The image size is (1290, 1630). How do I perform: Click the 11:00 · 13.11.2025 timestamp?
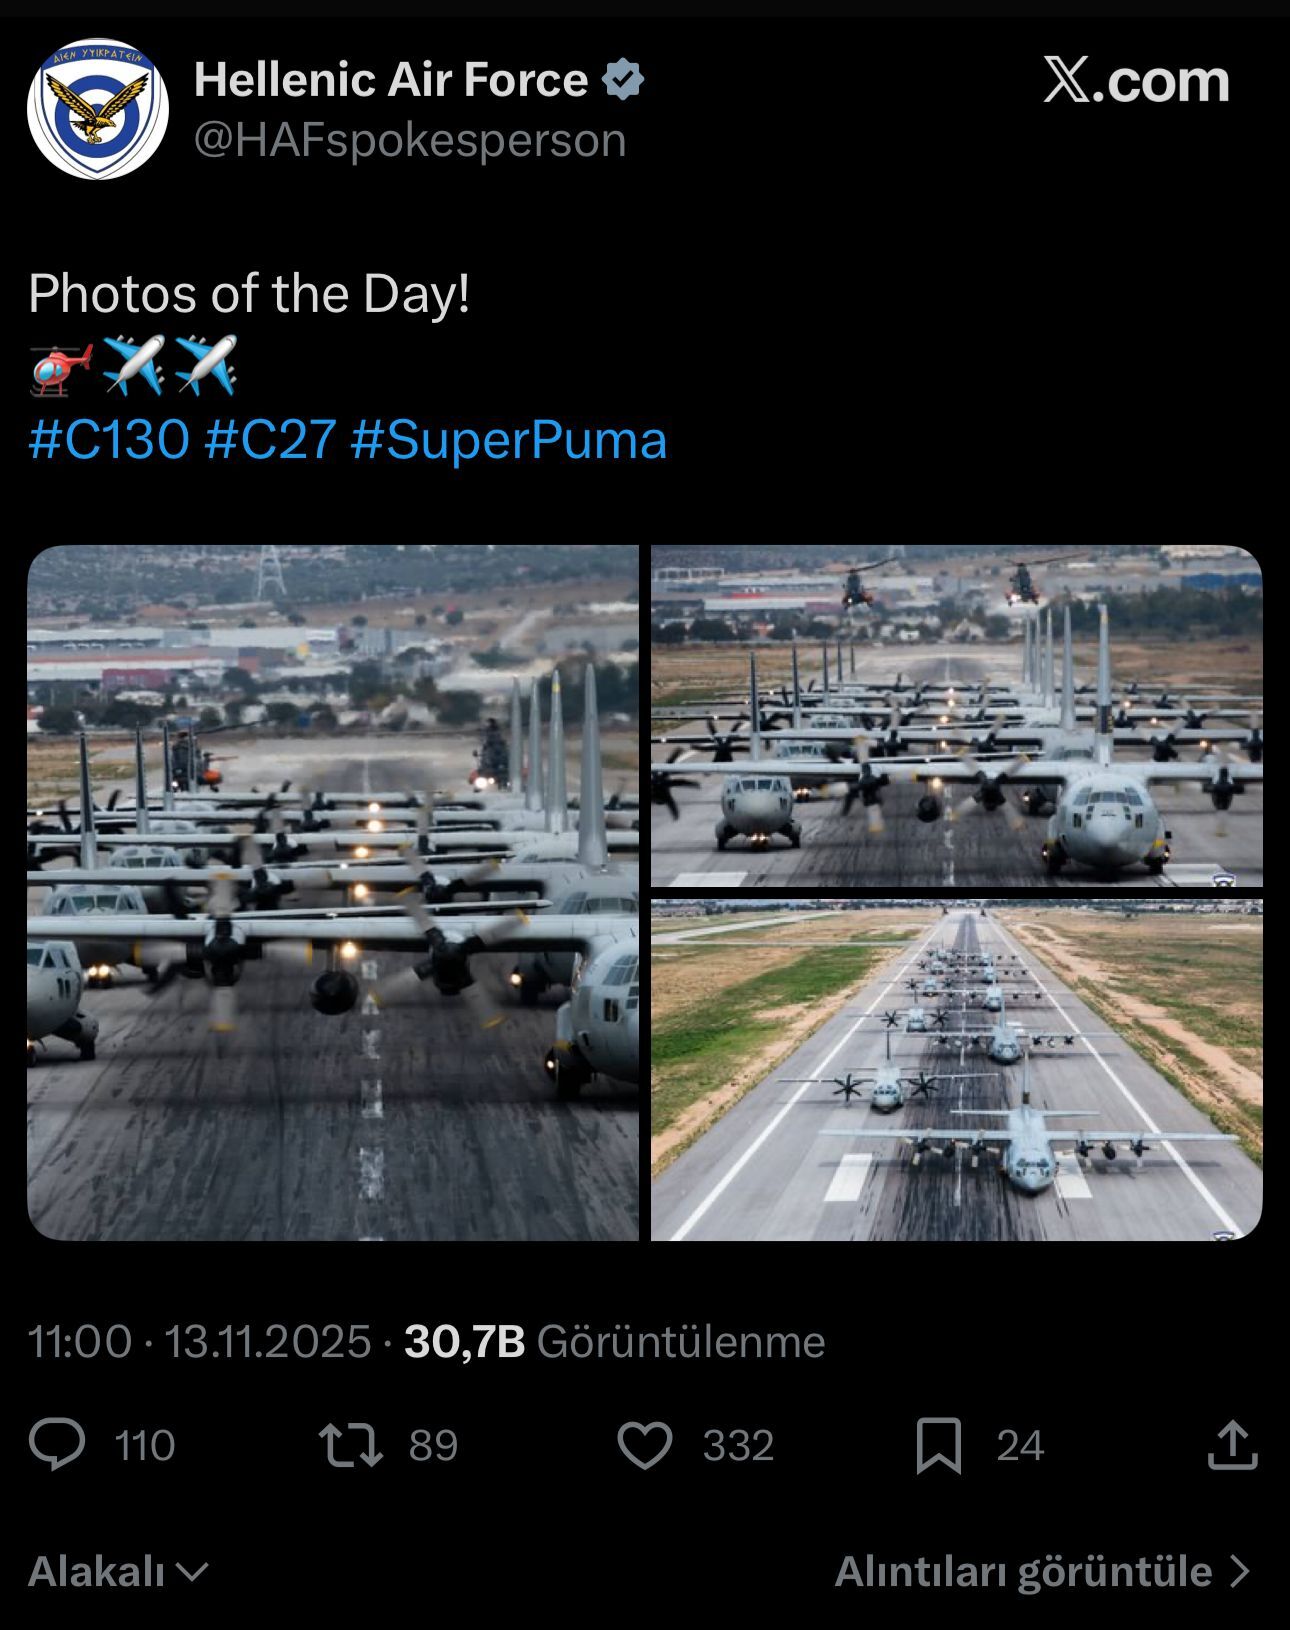199,1342
